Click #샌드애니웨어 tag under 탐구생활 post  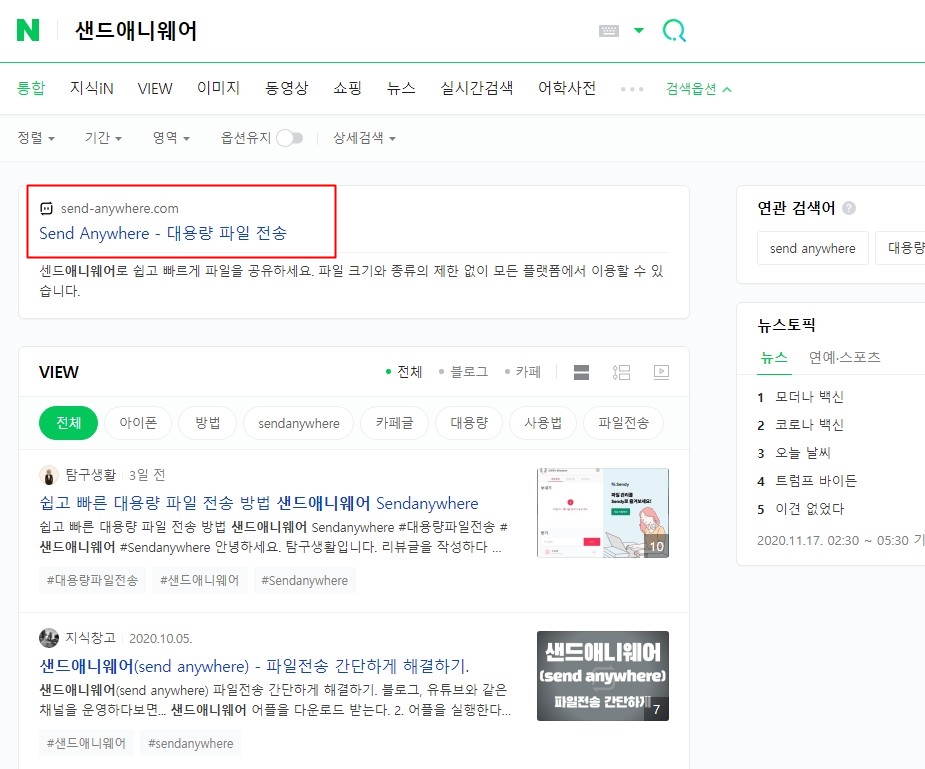pos(199,580)
